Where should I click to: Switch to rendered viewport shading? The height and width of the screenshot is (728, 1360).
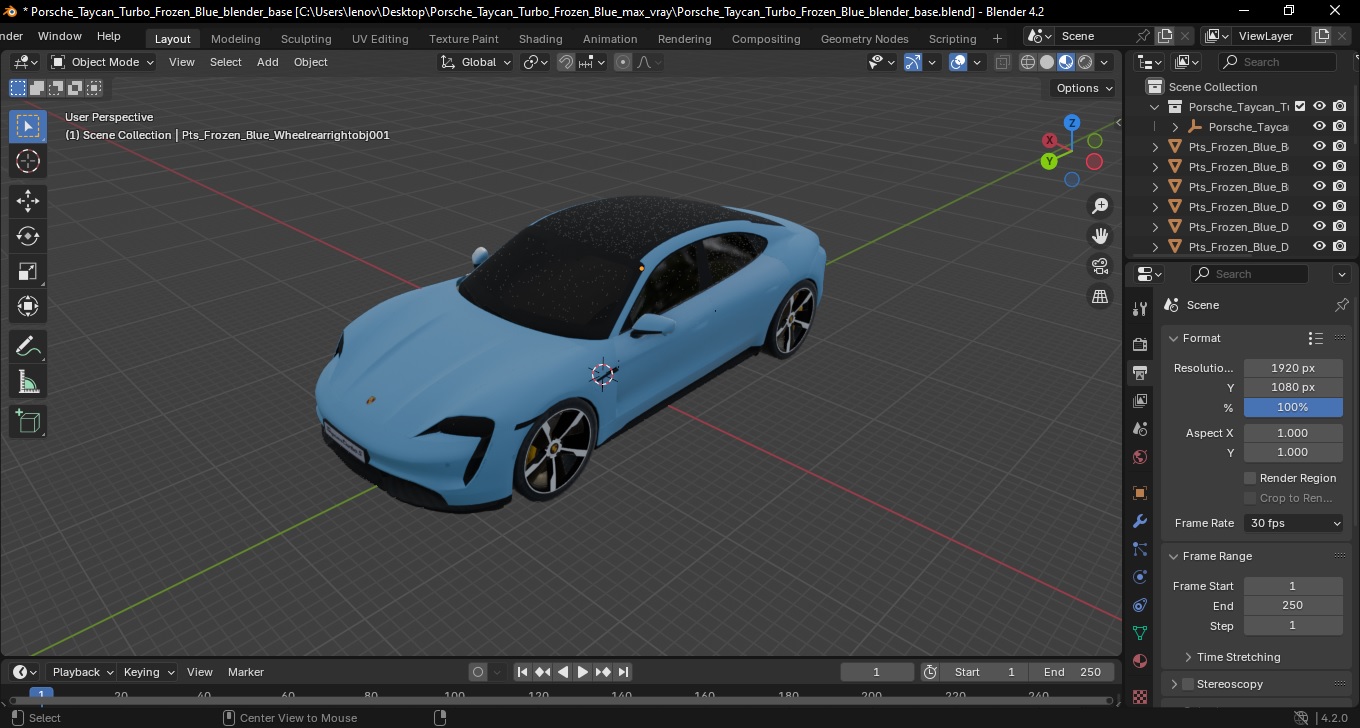1085,62
